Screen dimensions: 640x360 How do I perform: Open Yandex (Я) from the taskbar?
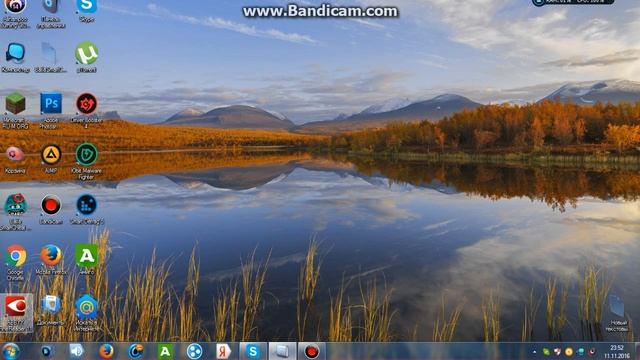(223, 351)
